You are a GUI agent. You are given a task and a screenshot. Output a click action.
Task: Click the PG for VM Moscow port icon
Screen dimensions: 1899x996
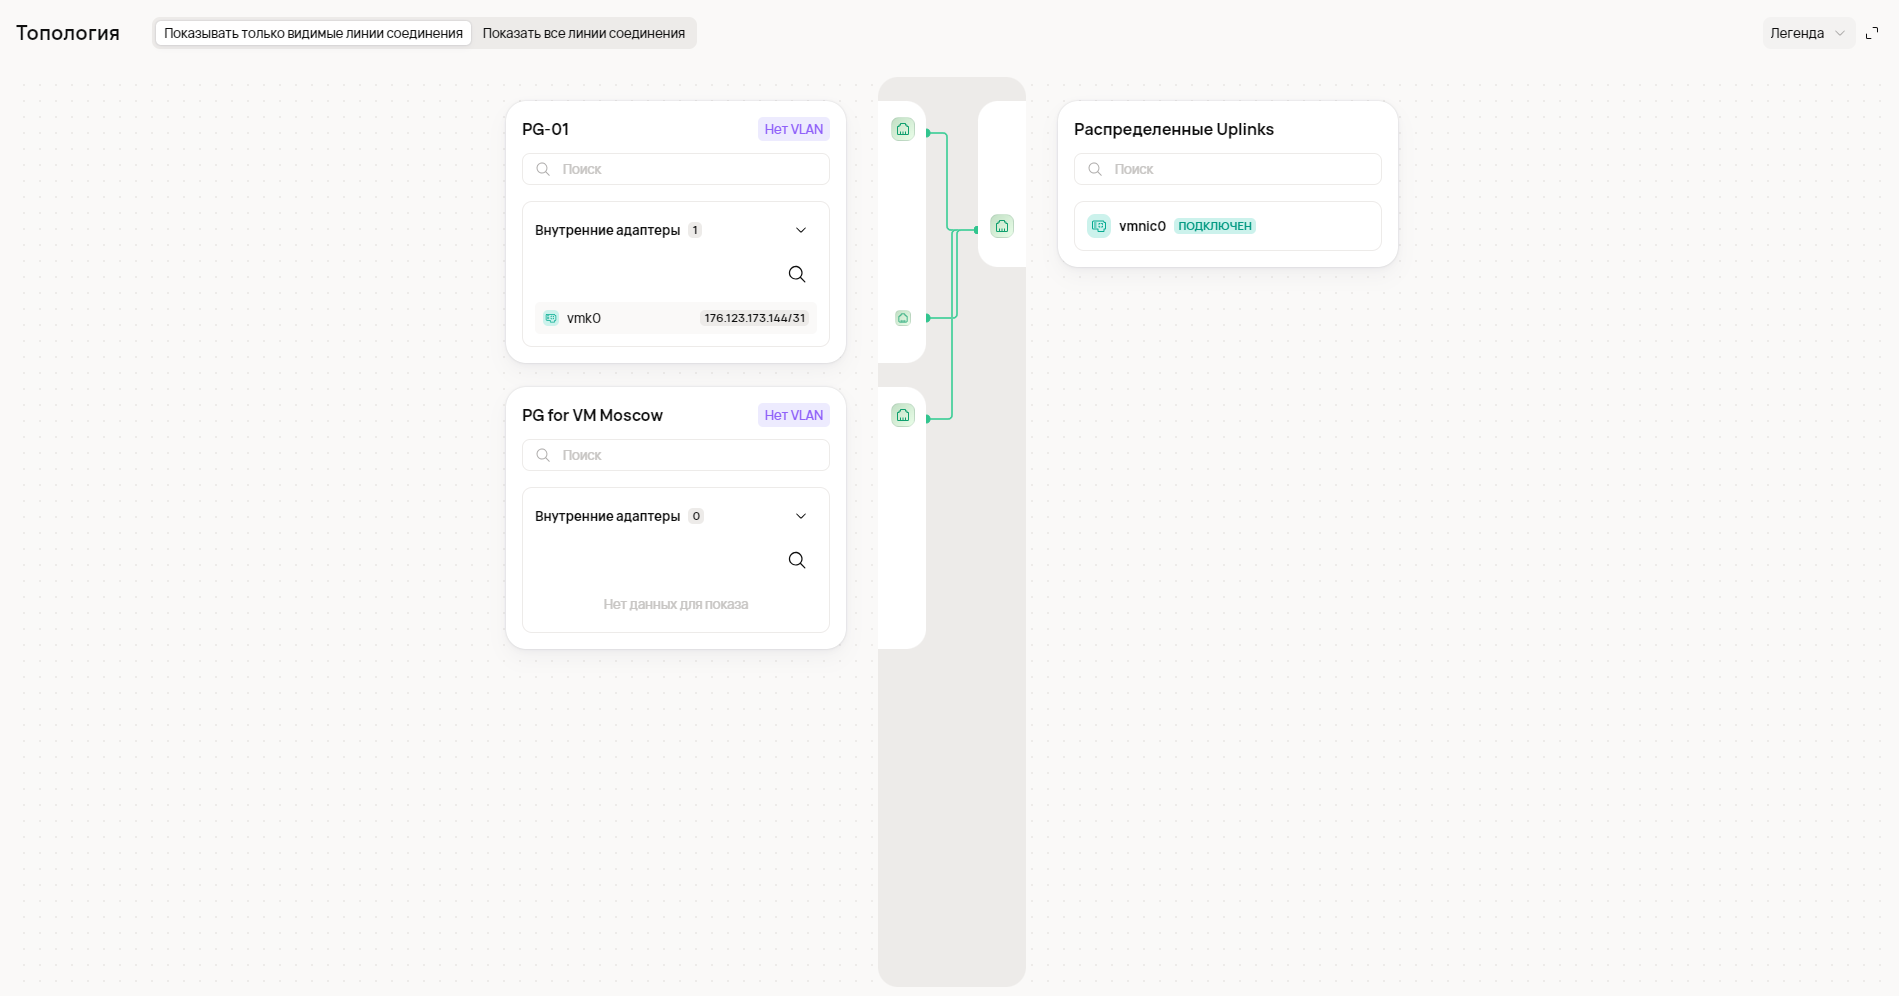click(903, 415)
